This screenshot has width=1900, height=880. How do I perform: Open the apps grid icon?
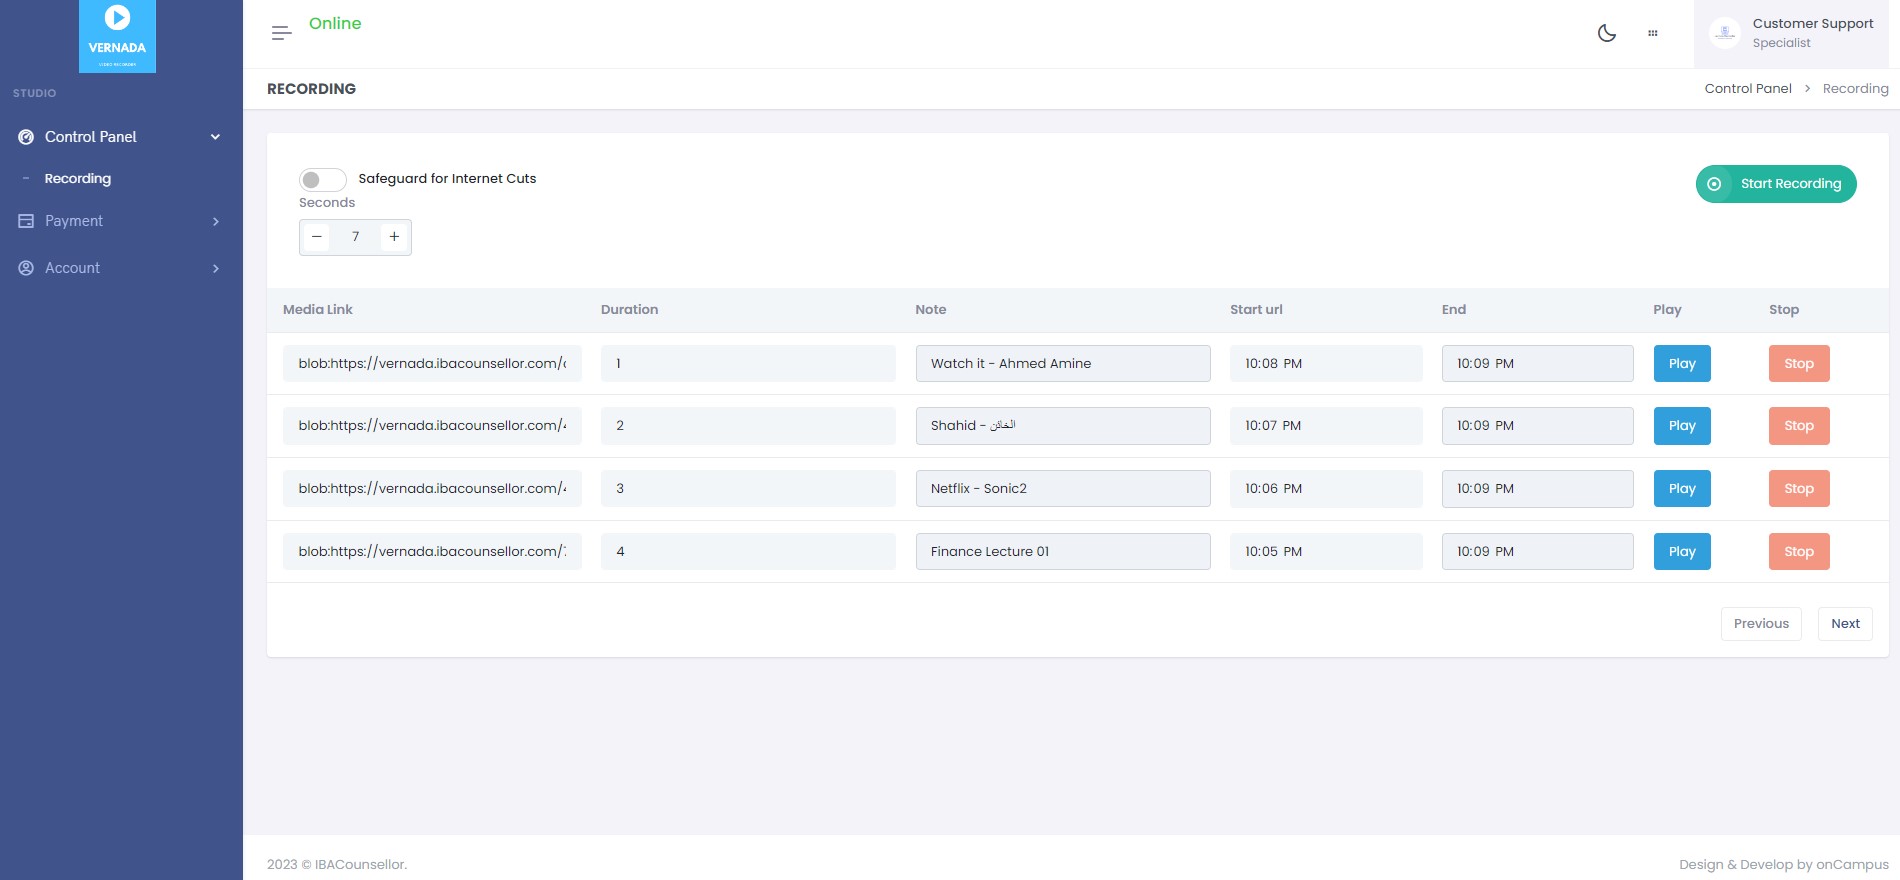coord(1652,33)
